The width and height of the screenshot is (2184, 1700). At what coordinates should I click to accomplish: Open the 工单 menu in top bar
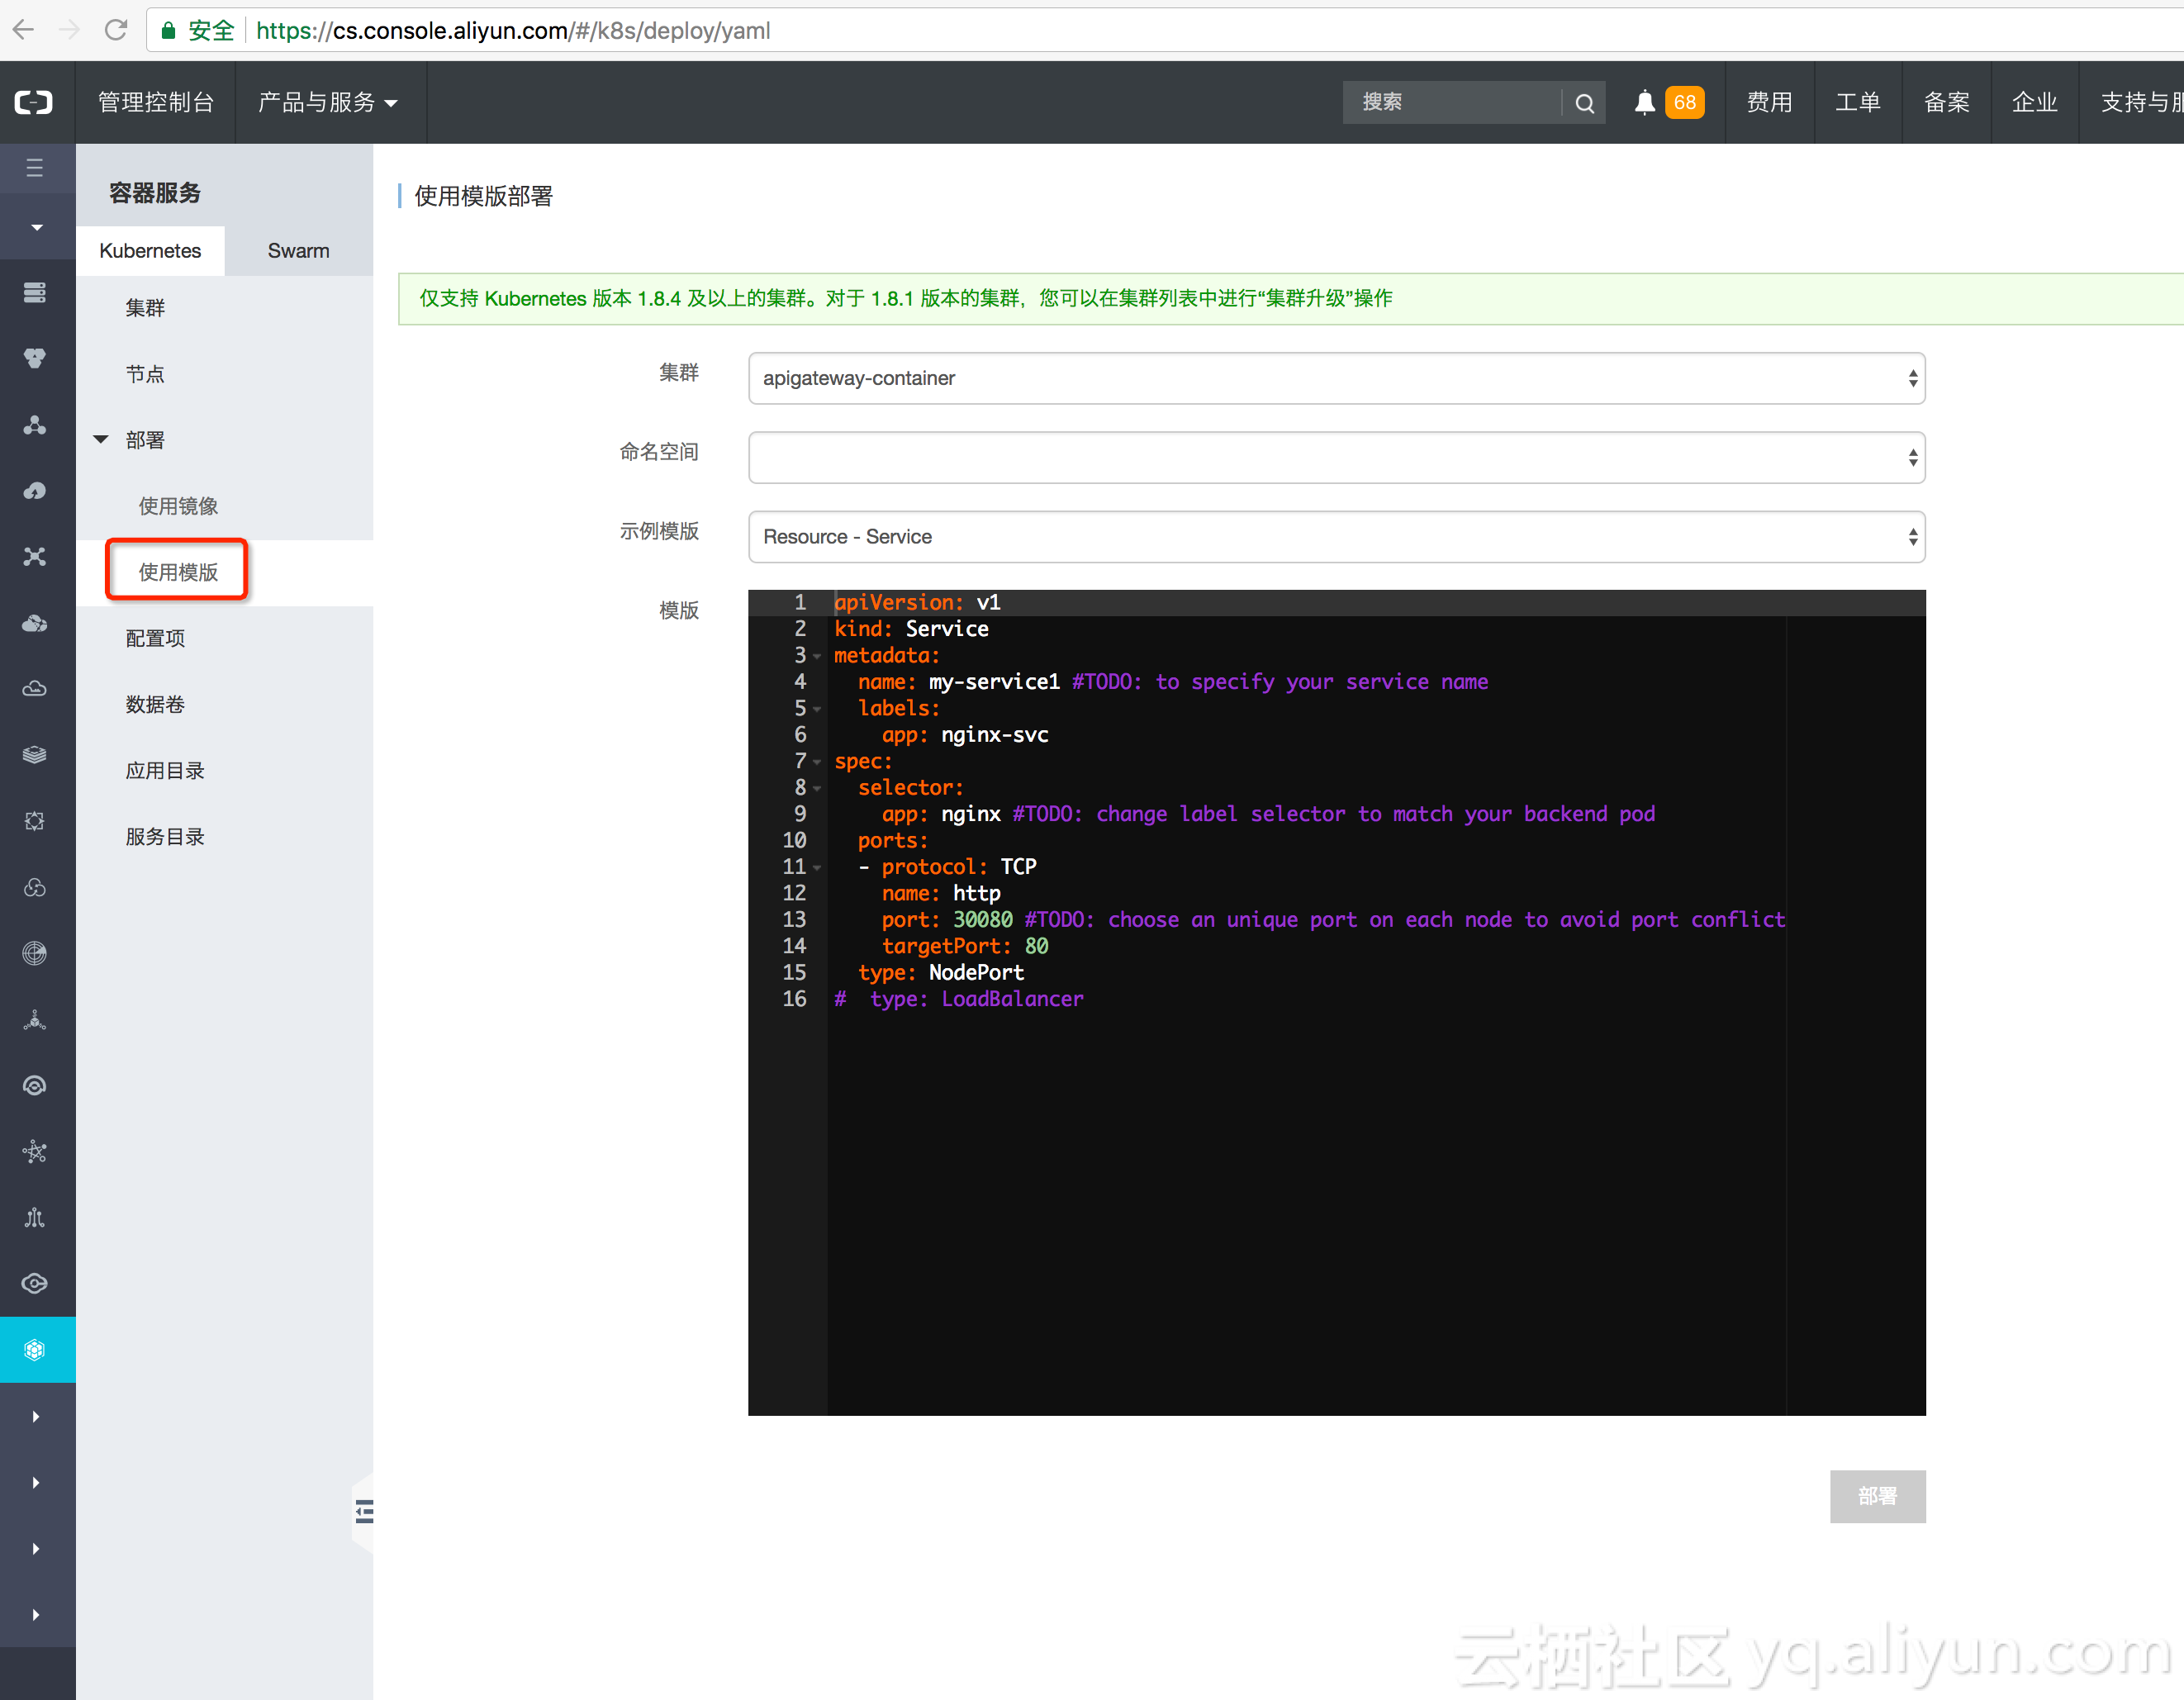coord(1858,102)
